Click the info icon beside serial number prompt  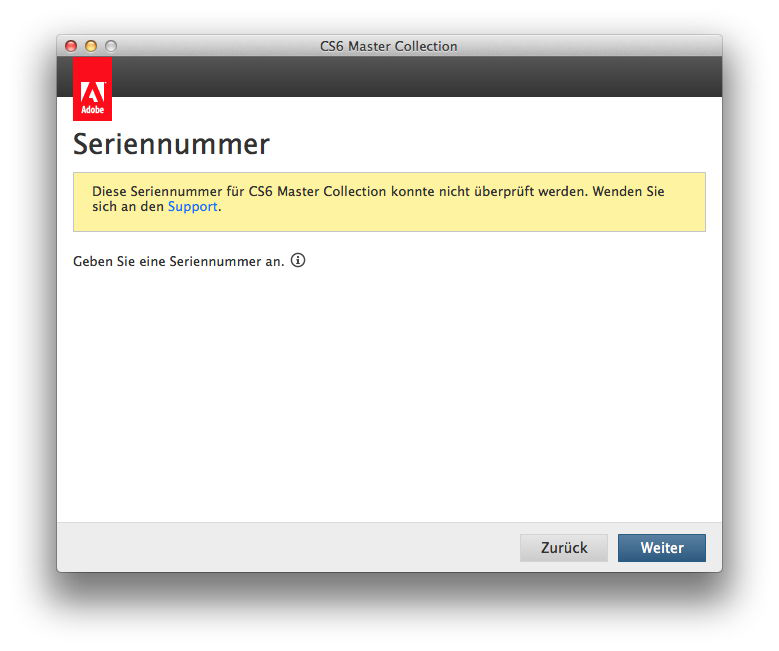pyautogui.click(x=298, y=261)
